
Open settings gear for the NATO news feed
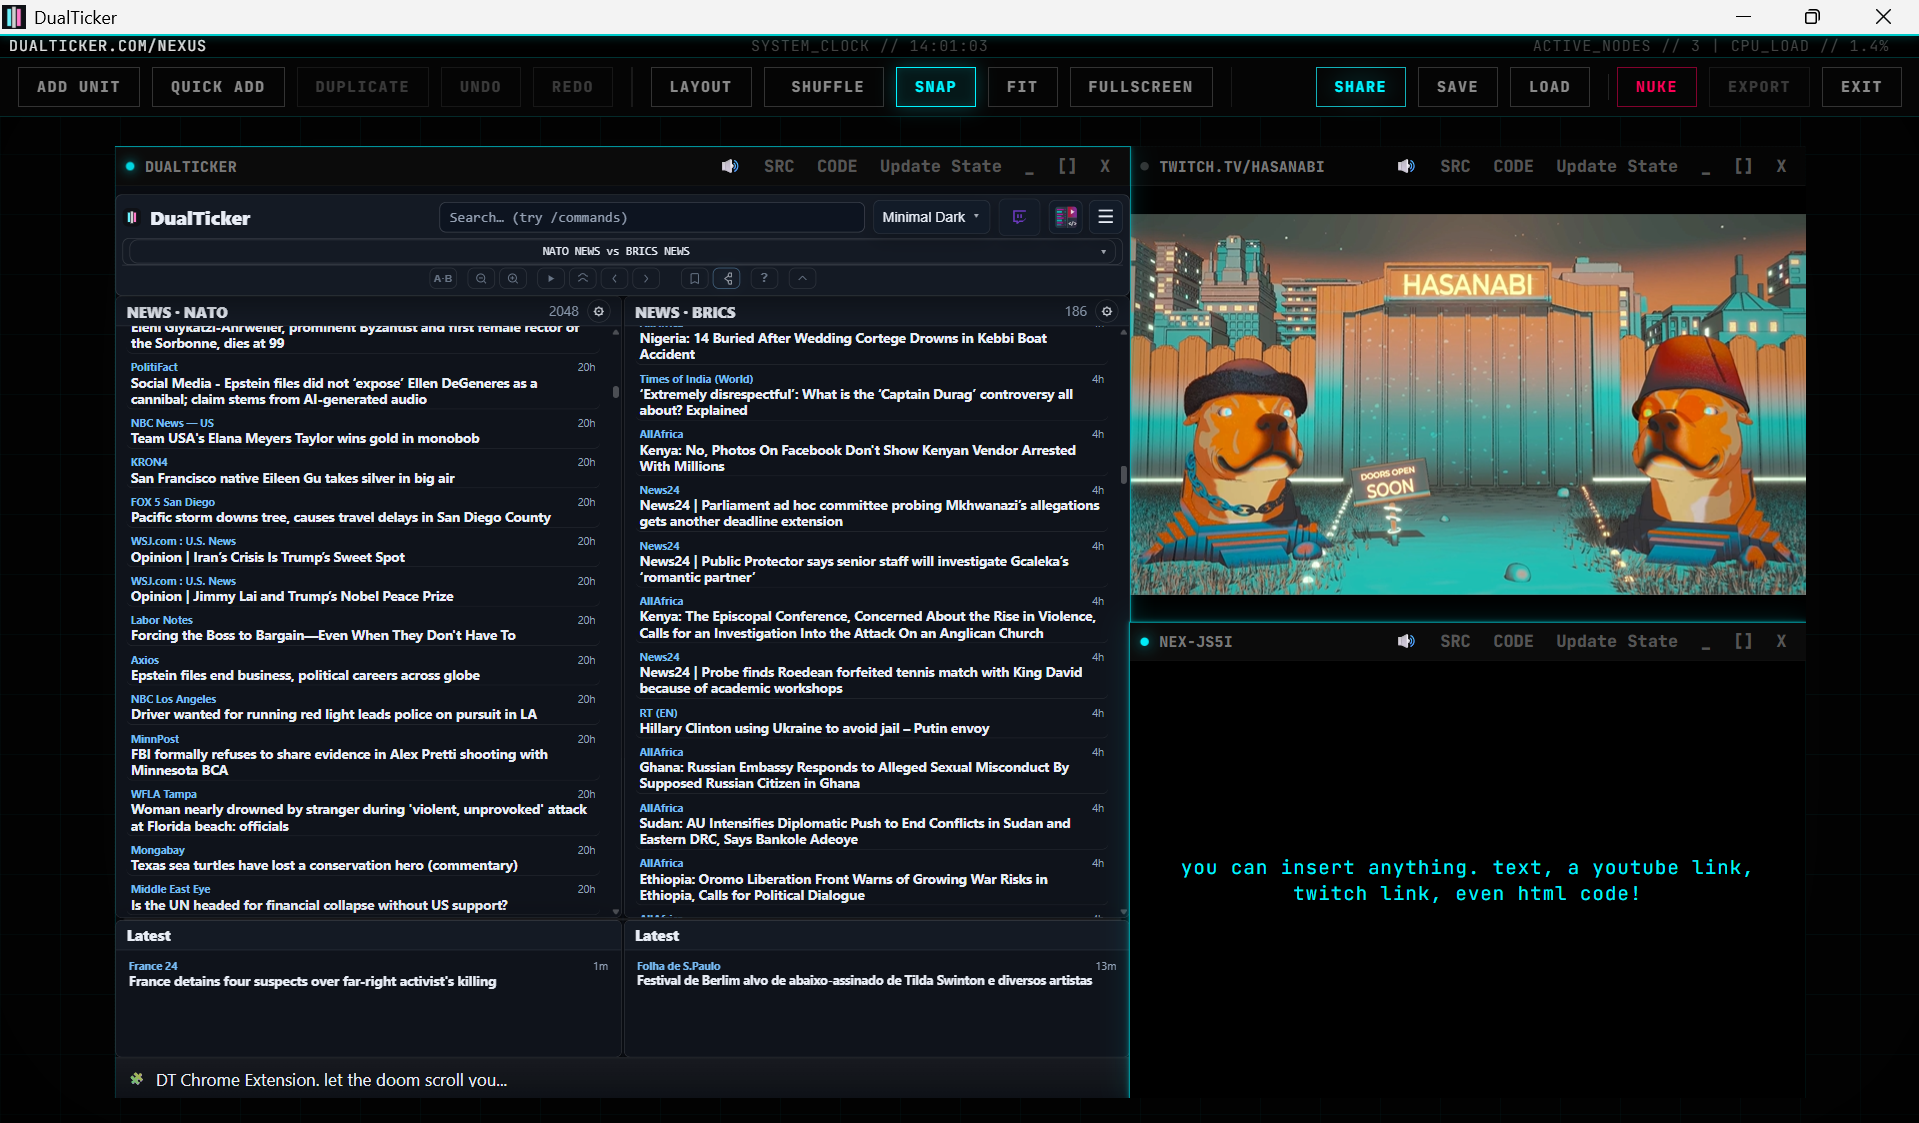coord(598,311)
